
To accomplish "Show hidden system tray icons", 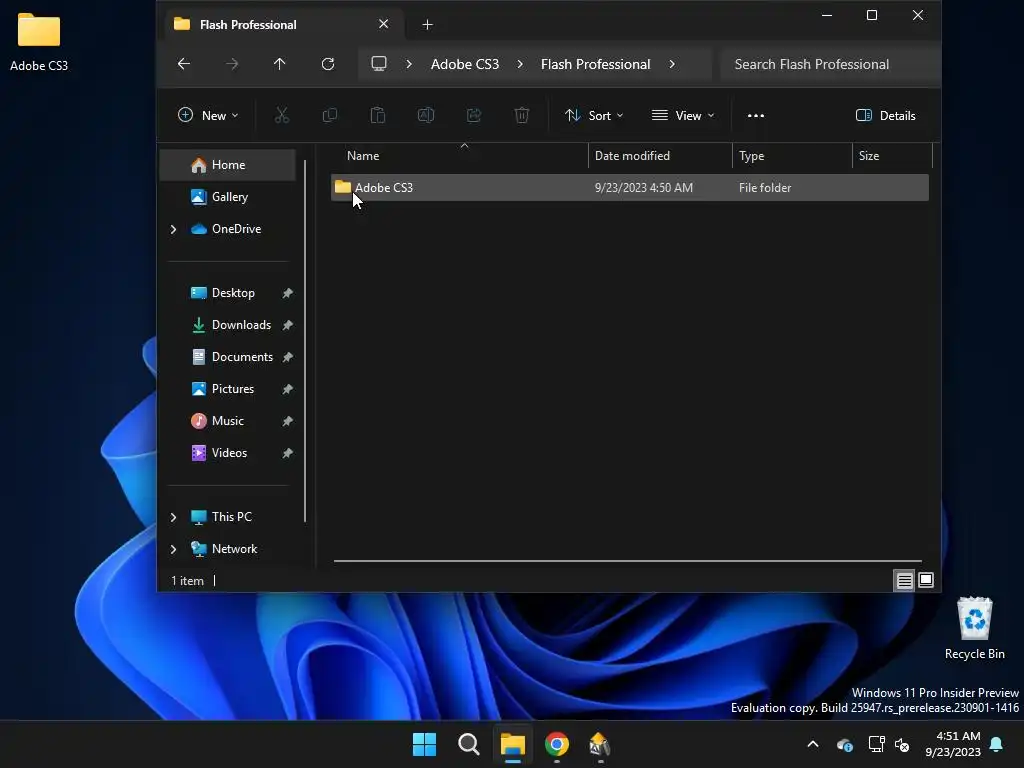I will tap(813, 744).
